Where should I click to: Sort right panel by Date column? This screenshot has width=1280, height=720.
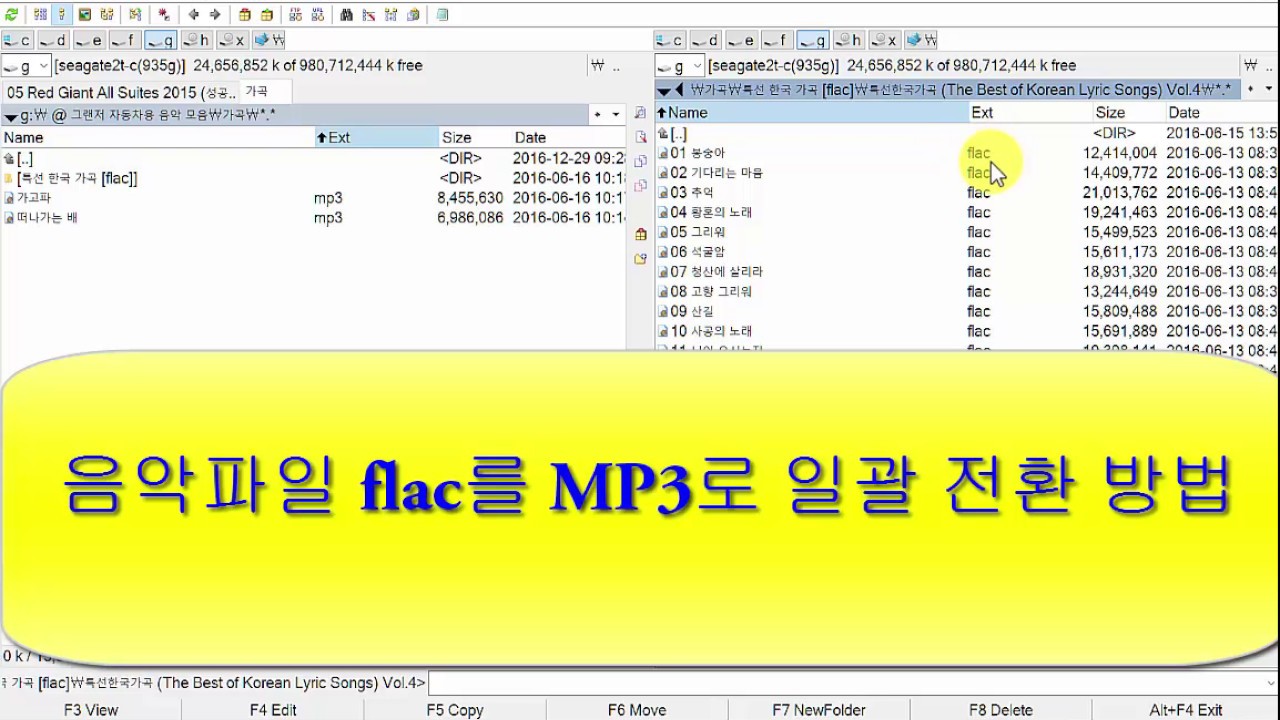(x=1222, y=113)
